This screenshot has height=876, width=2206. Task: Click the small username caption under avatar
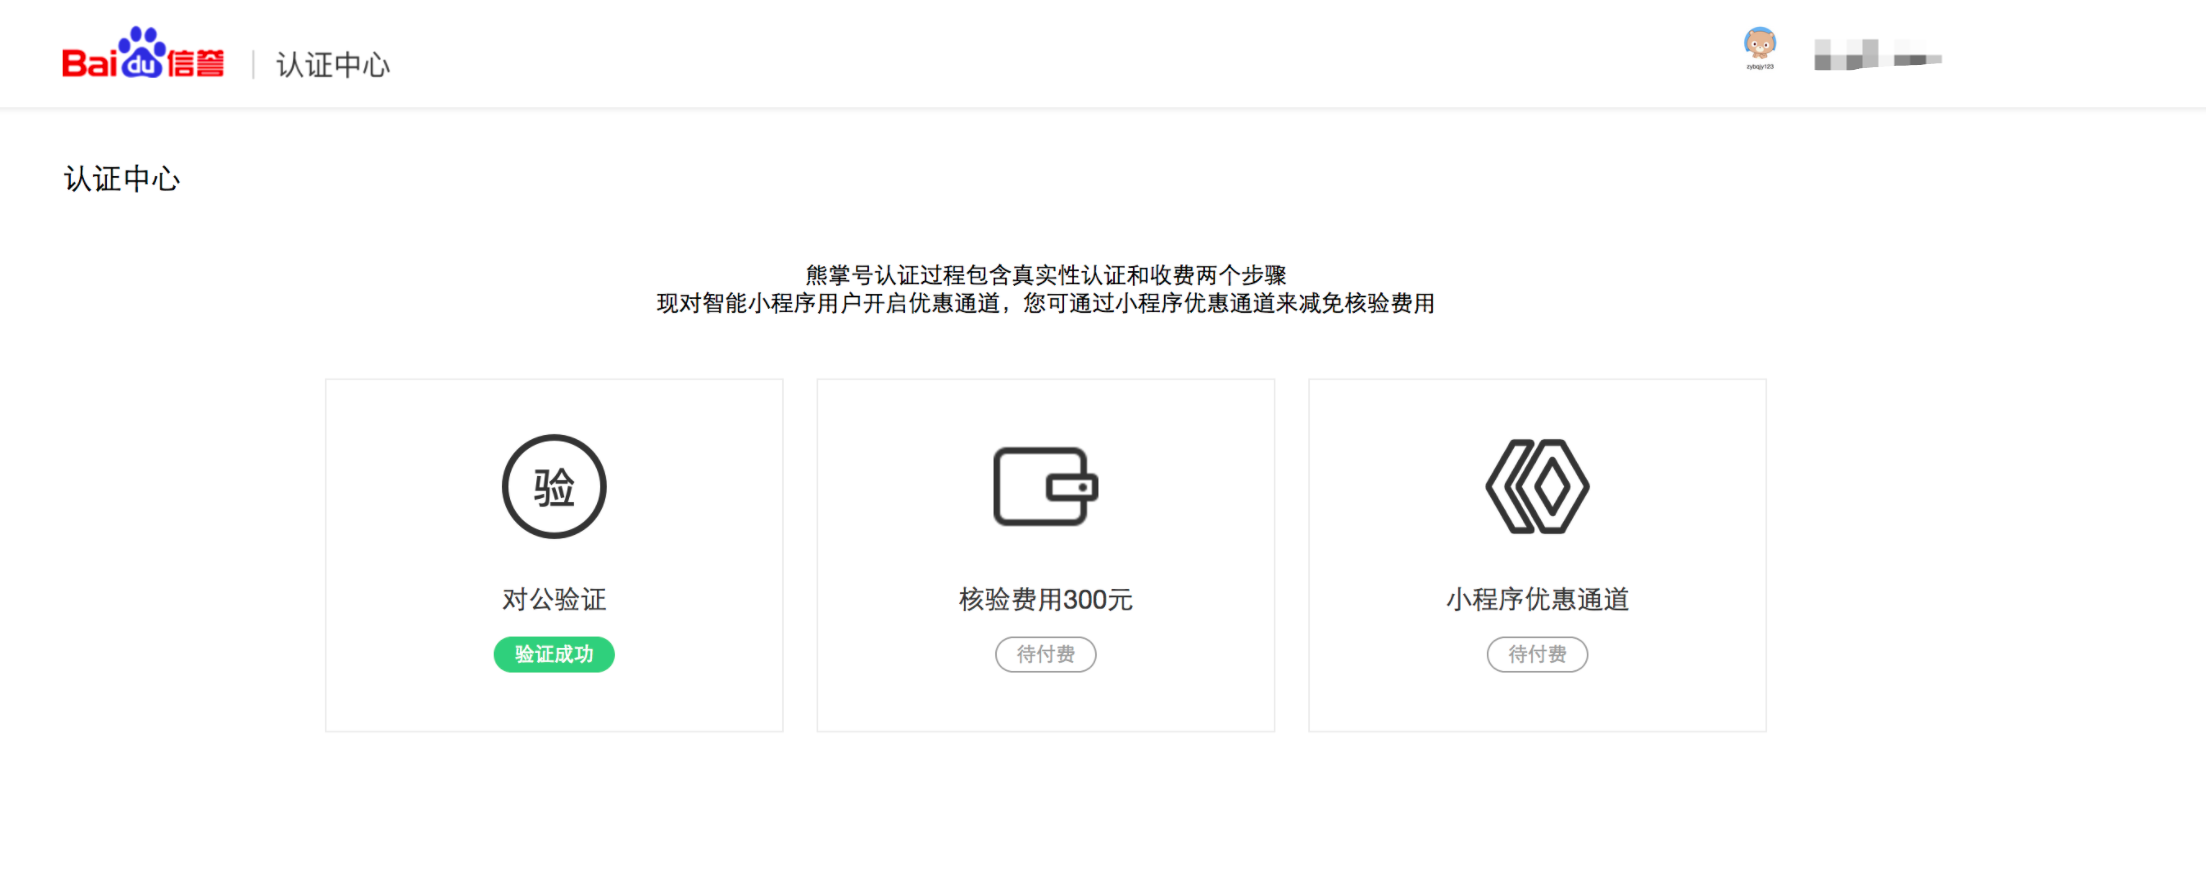pyautogui.click(x=1760, y=67)
